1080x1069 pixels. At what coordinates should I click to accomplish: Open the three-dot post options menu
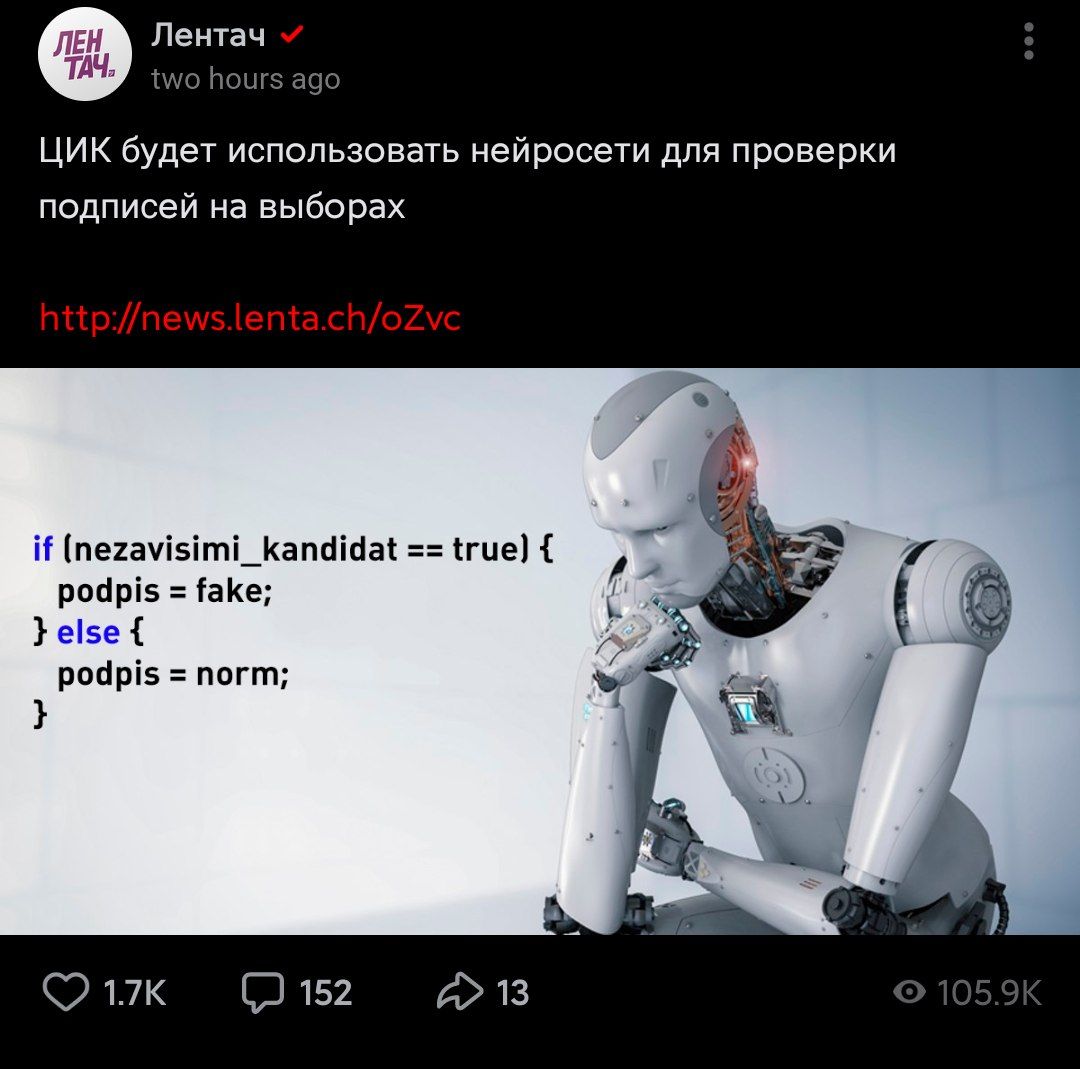click(x=1028, y=41)
